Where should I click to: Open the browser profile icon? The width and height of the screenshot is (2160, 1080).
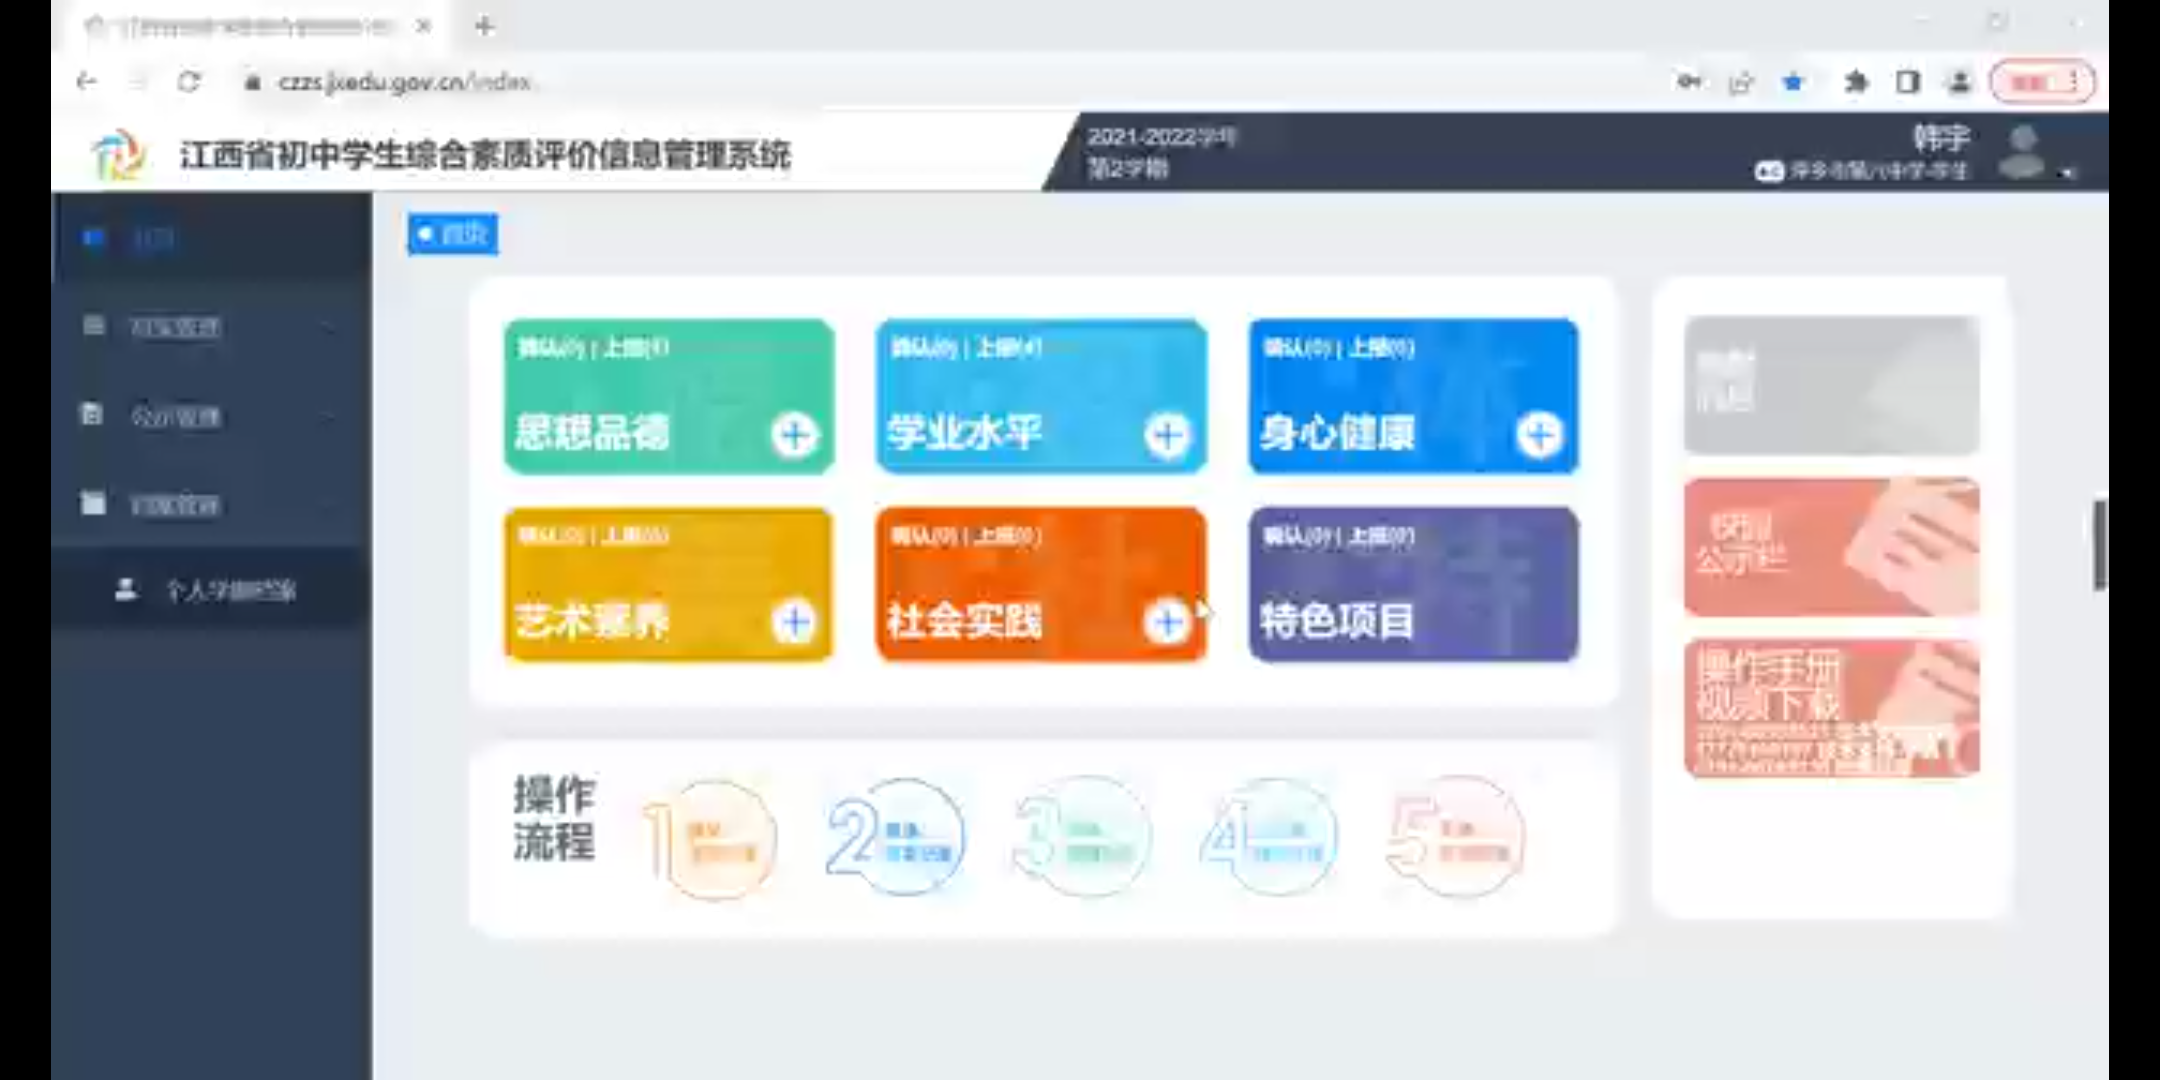(1960, 82)
